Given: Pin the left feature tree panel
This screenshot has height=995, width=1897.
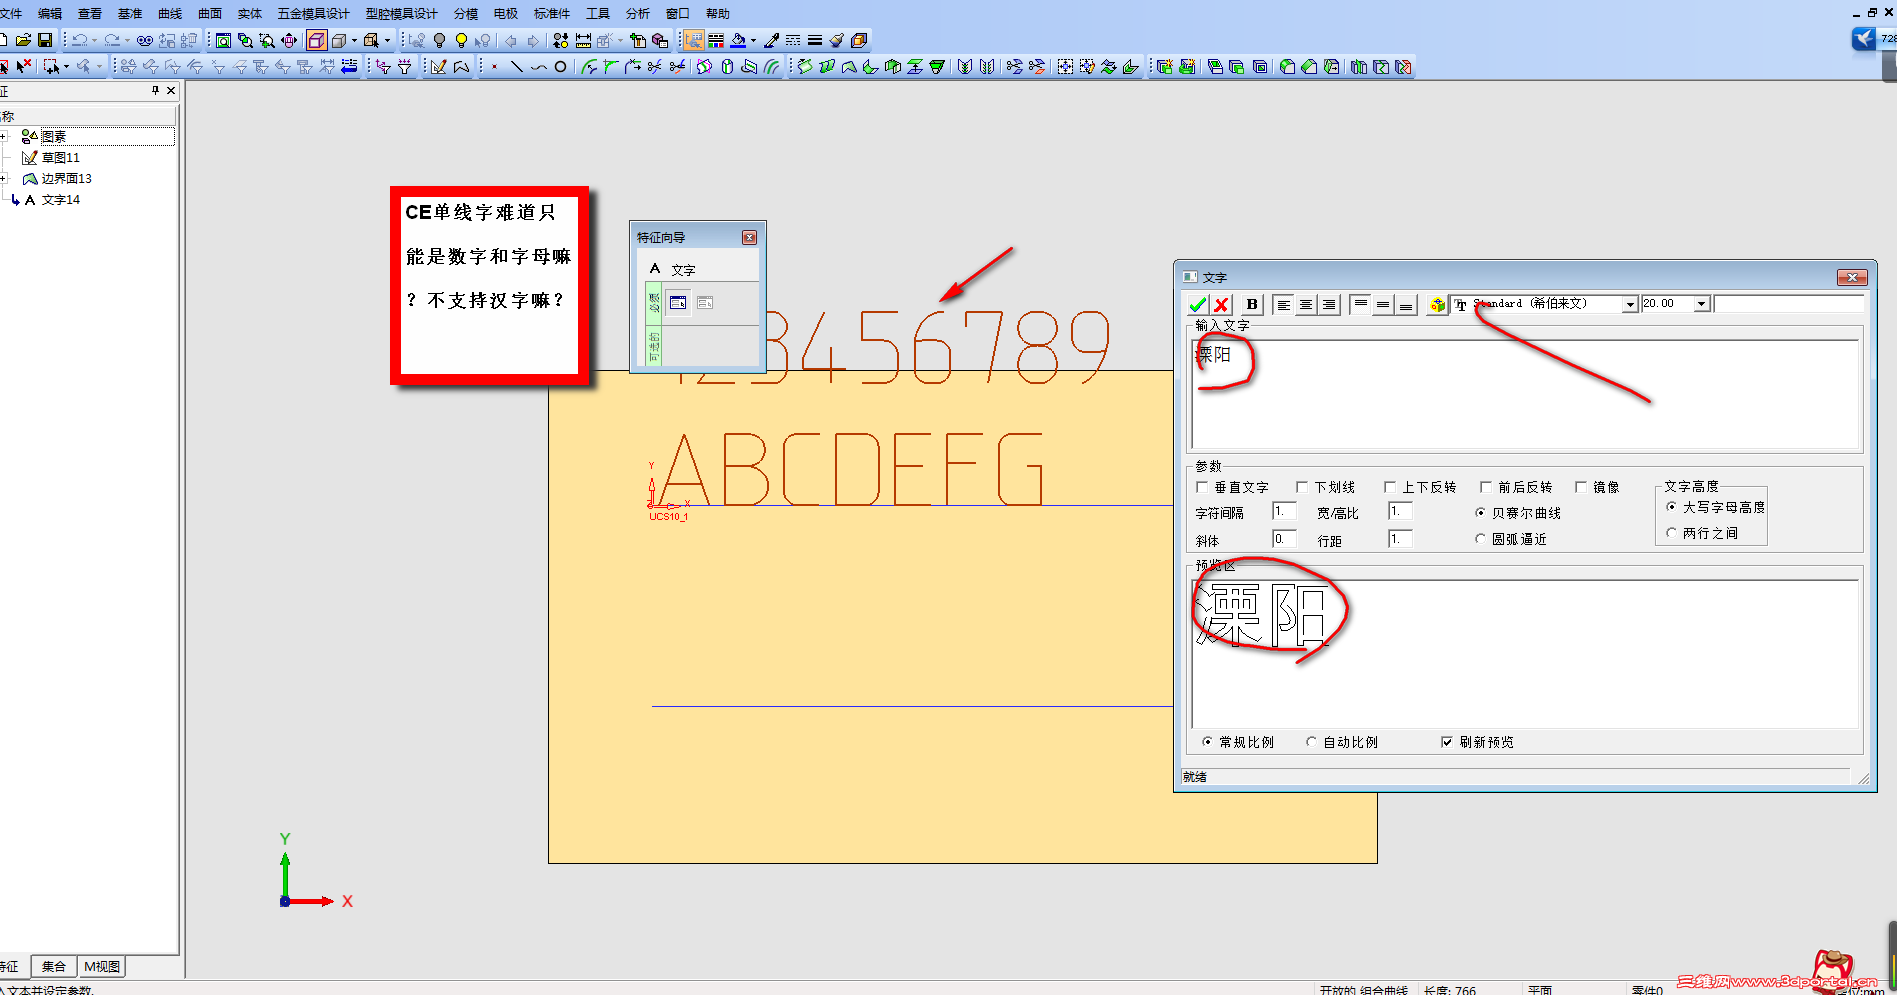Looking at the screenshot, I should click(155, 90).
